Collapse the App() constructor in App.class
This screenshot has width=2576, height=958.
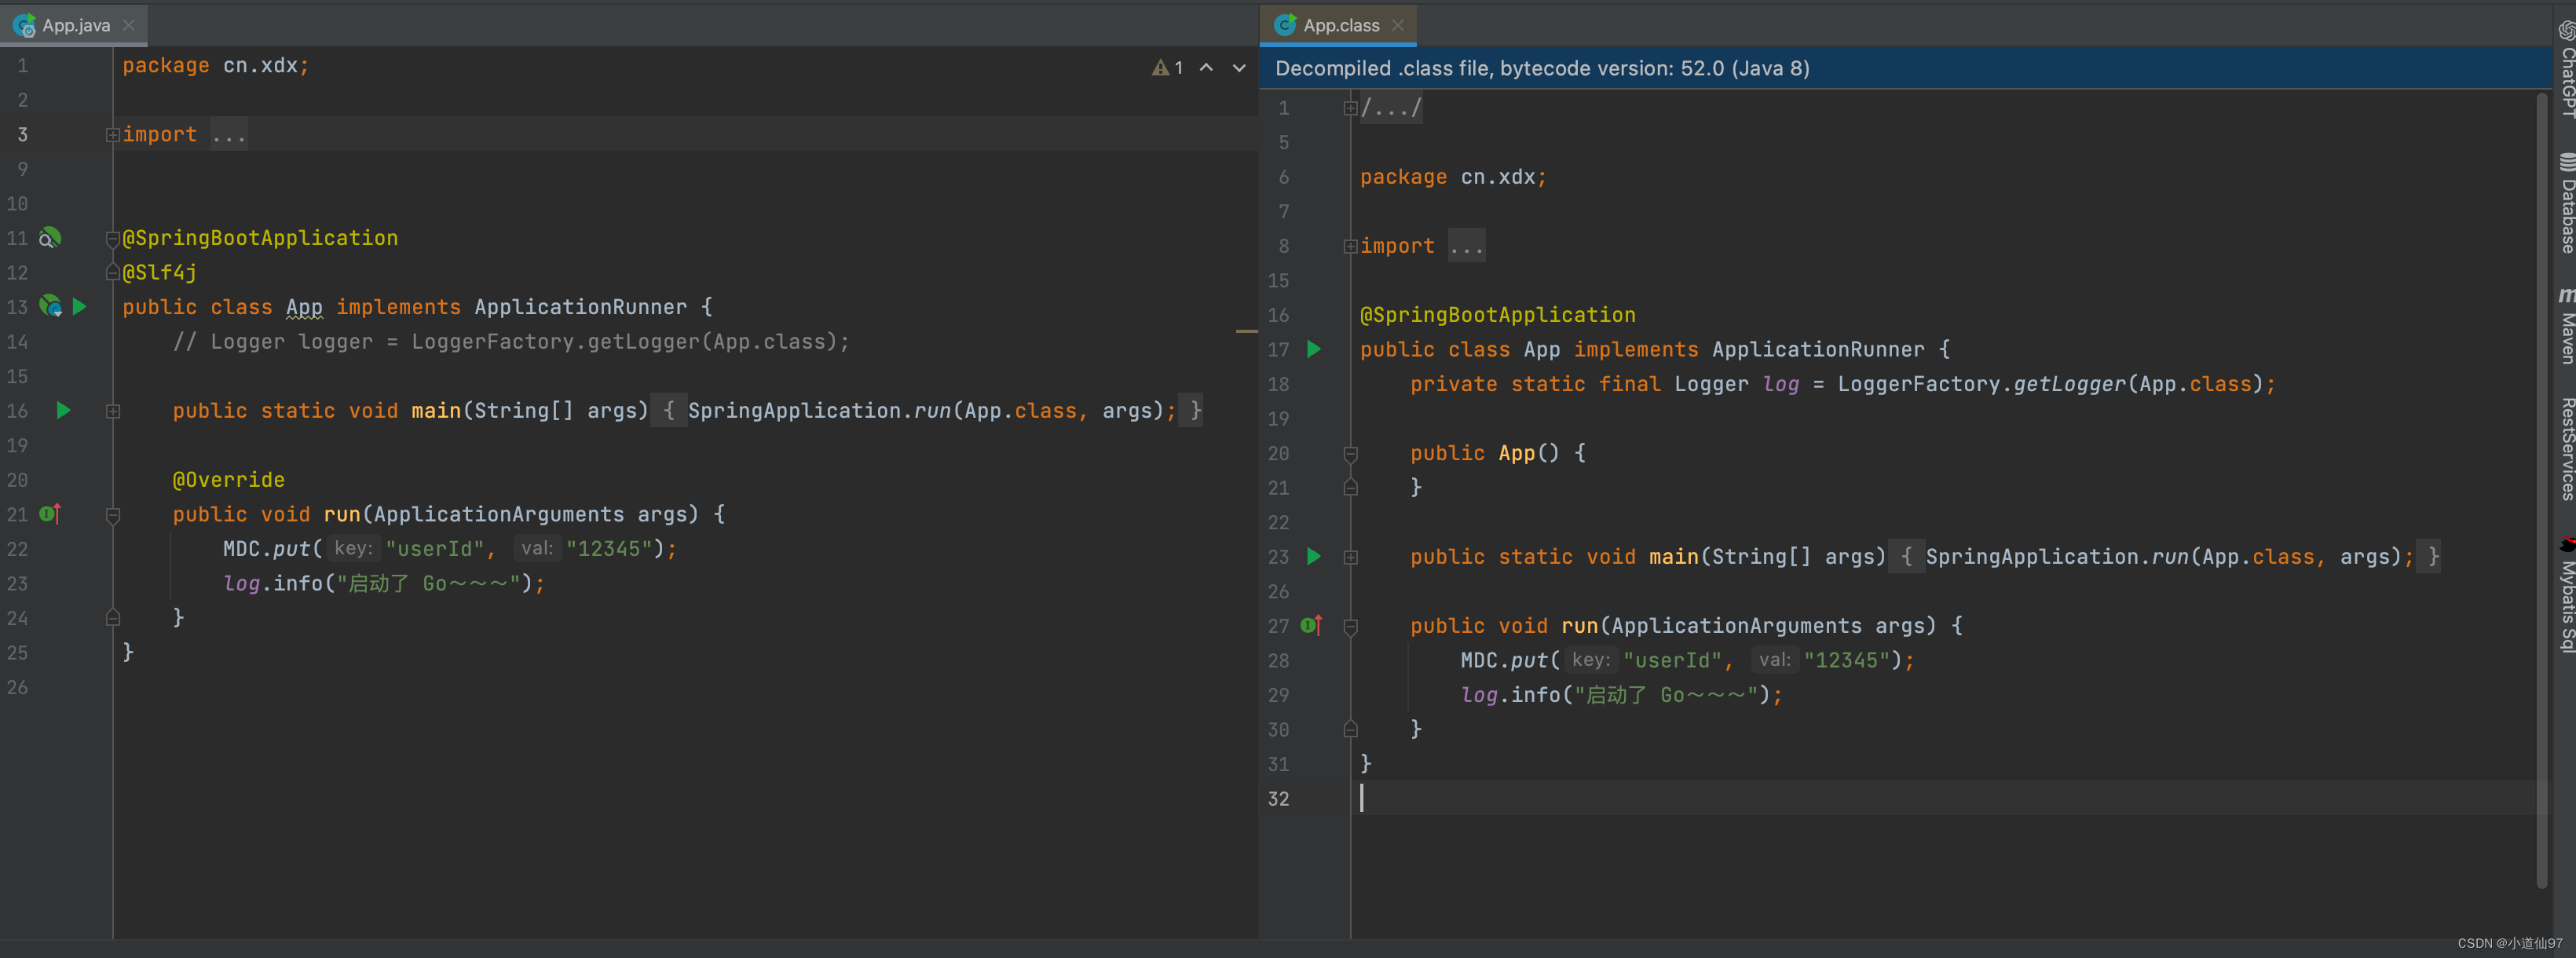pos(1350,454)
